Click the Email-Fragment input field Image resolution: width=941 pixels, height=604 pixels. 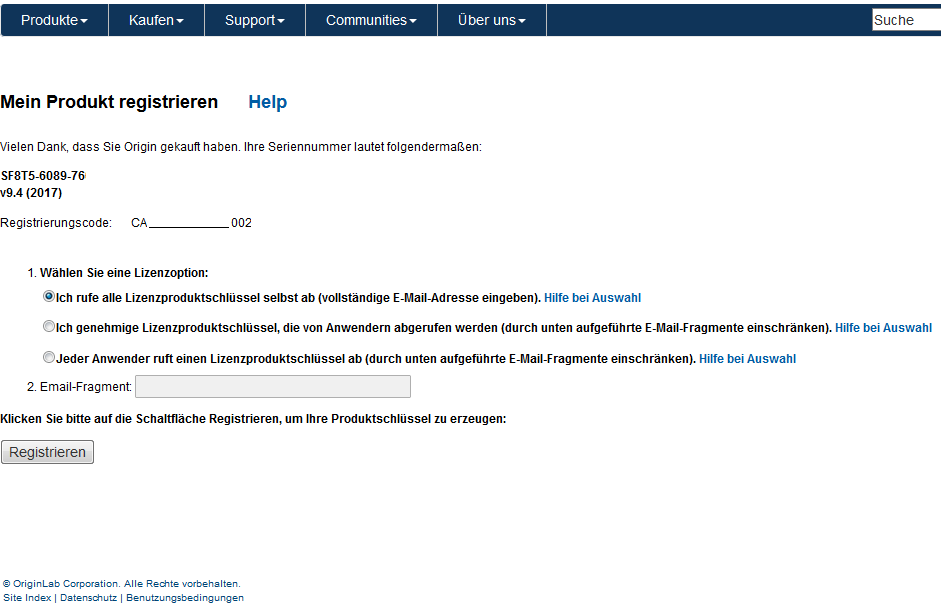click(273, 387)
